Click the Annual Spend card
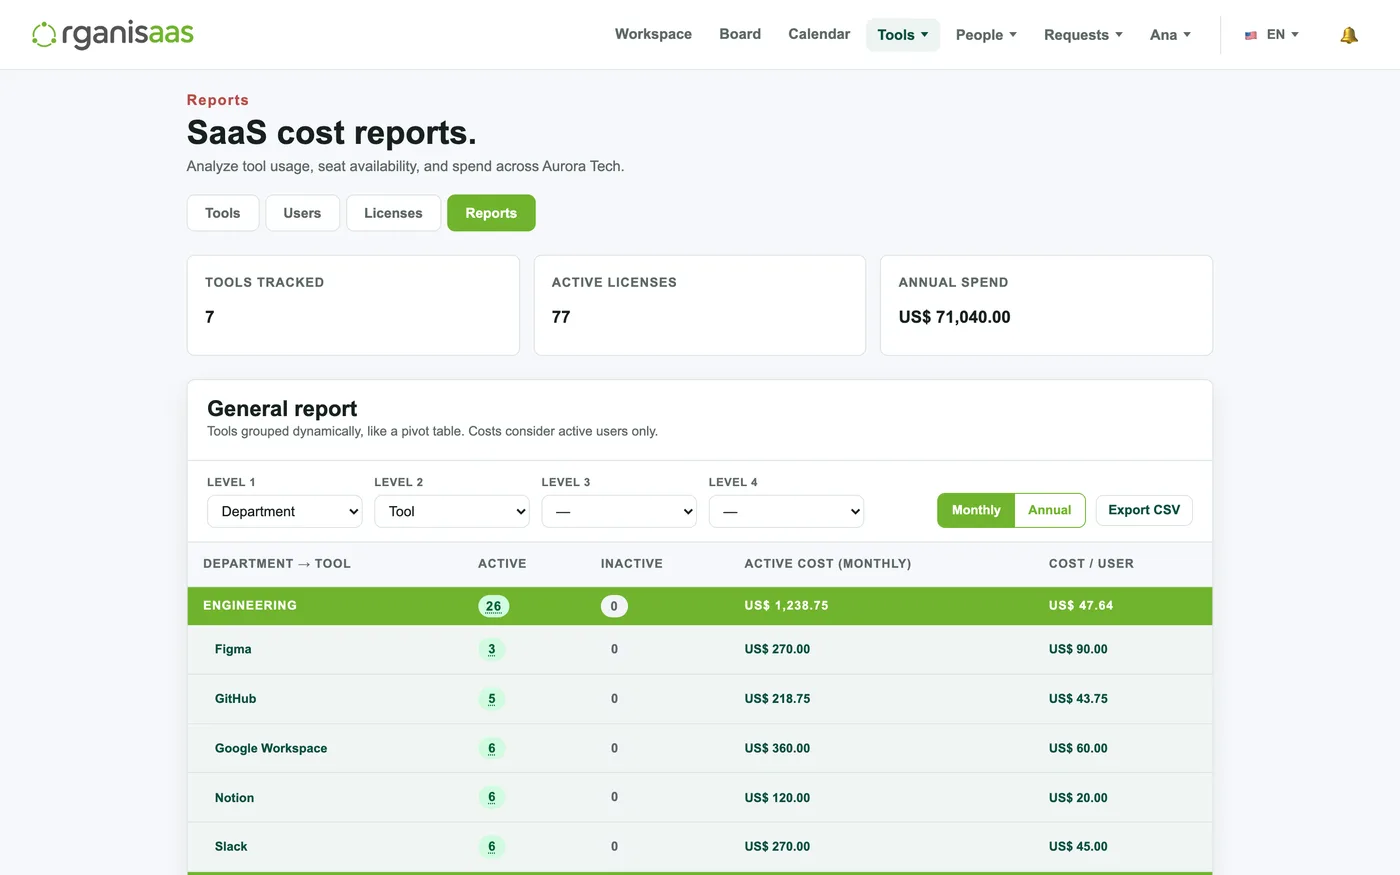This screenshot has height=875, width=1400. click(x=1046, y=305)
